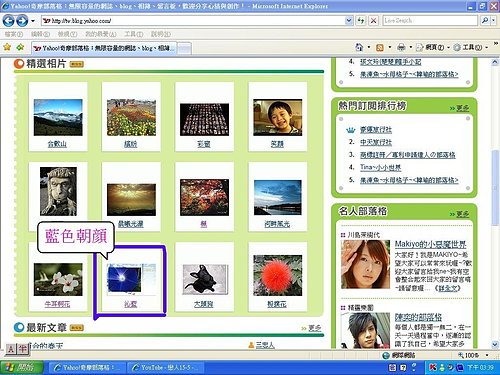Click the orange RSS feeds icon

(x=380, y=48)
